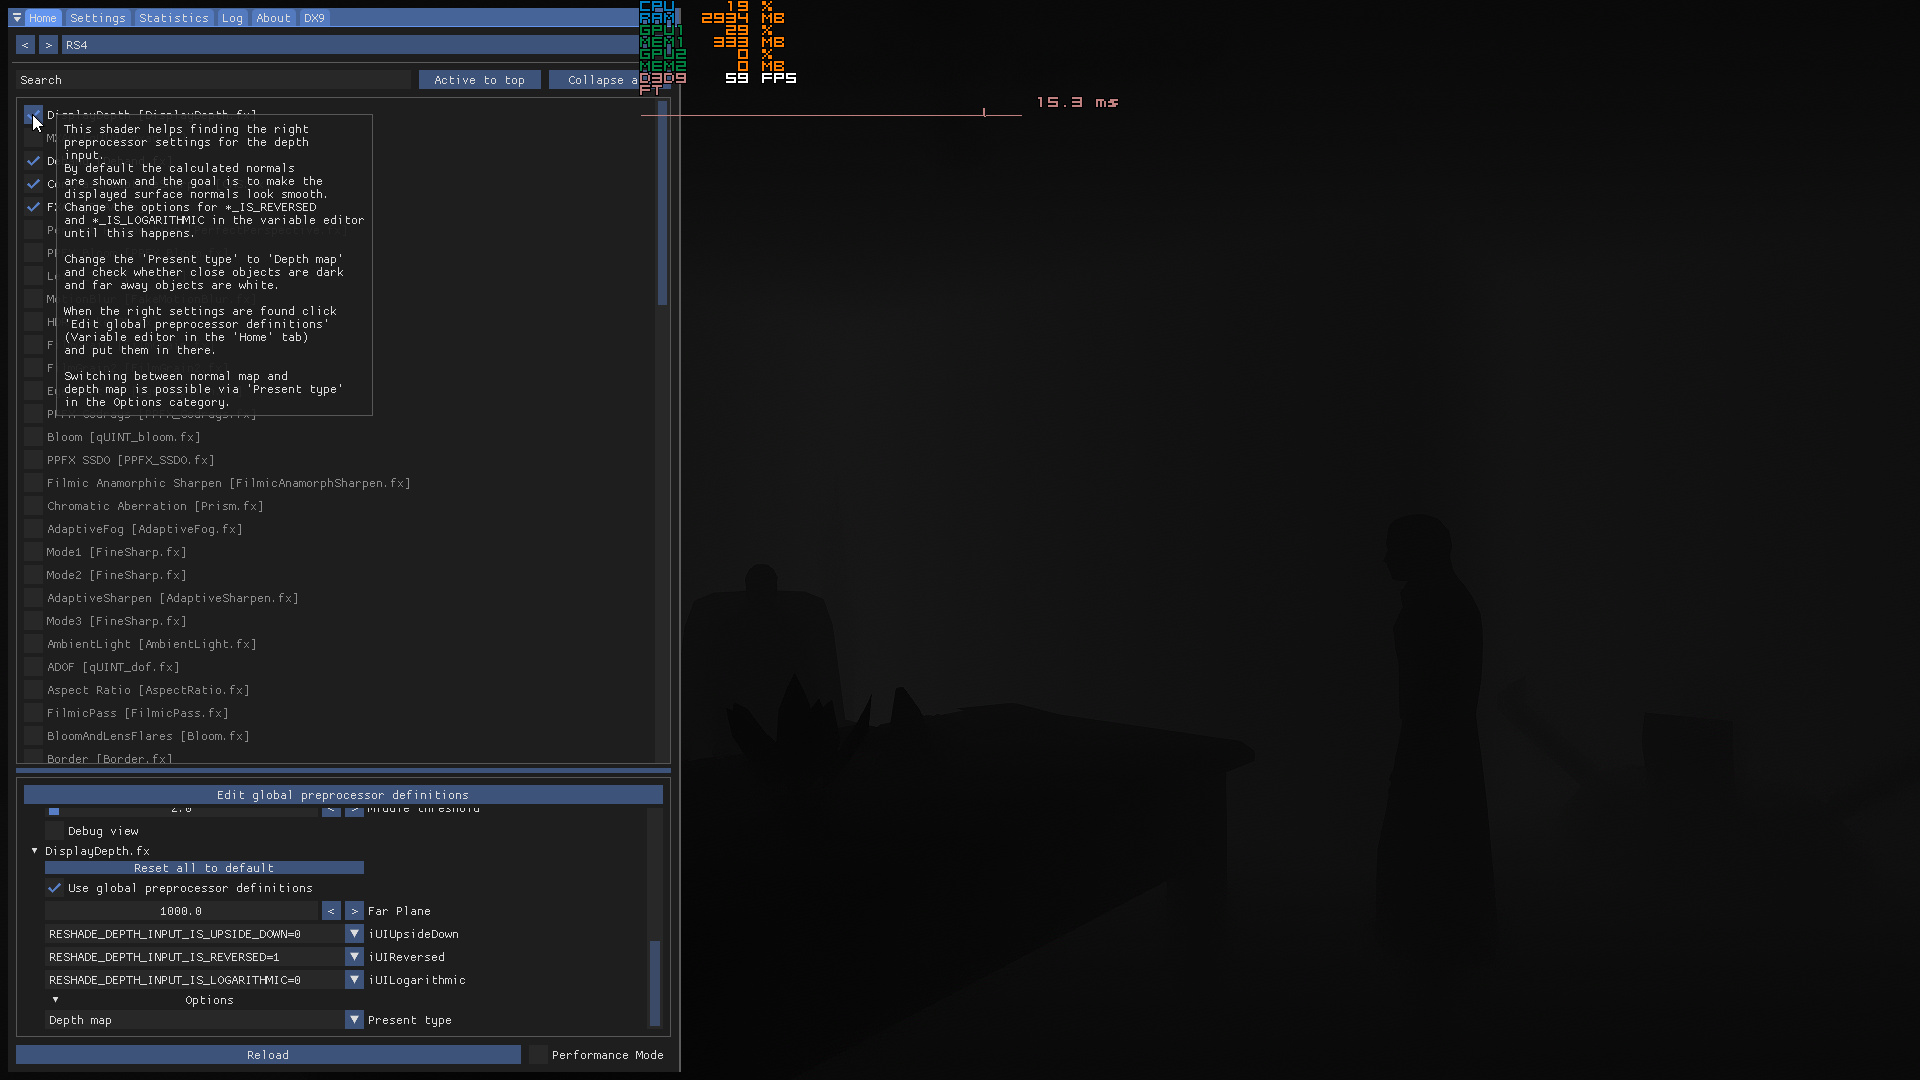Open the Present type dropdown
The image size is (1920, 1080).
coord(354,1020)
